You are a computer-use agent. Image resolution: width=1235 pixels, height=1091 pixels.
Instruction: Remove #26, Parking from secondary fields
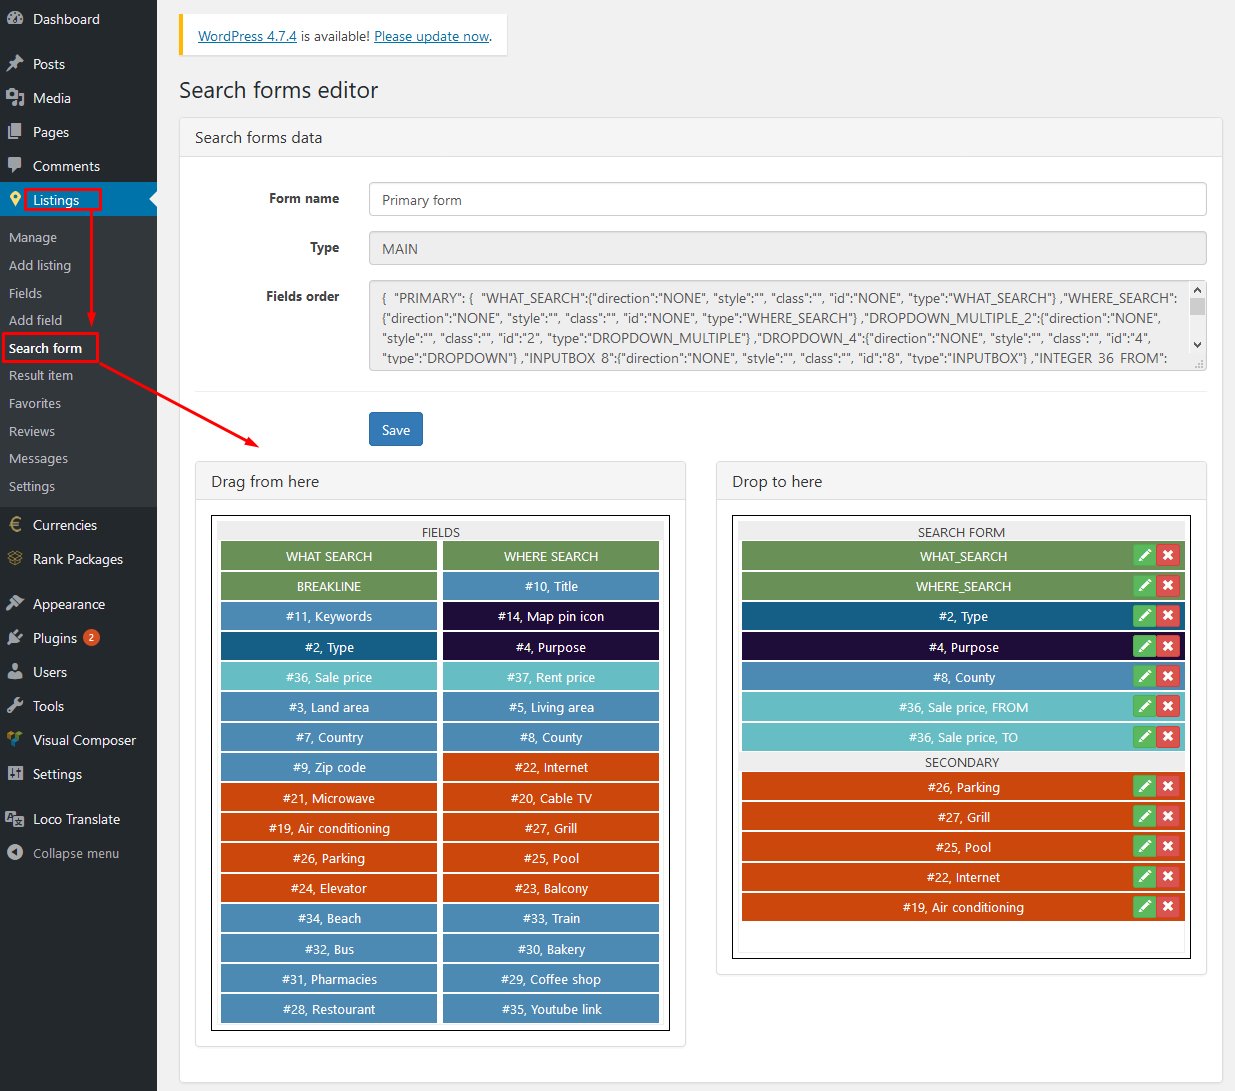click(x=1167, y=787)
